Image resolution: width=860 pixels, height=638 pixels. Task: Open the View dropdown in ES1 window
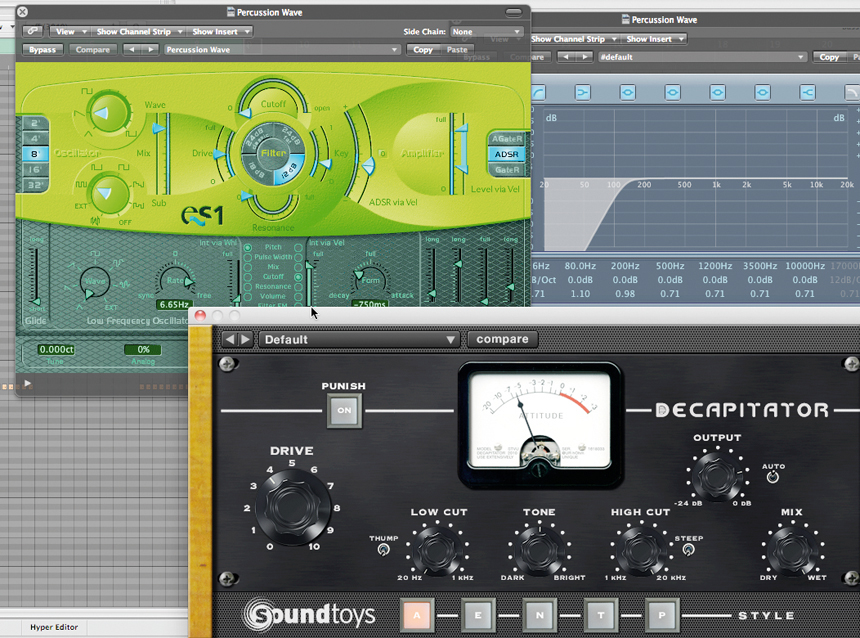(x=70, y=31)
